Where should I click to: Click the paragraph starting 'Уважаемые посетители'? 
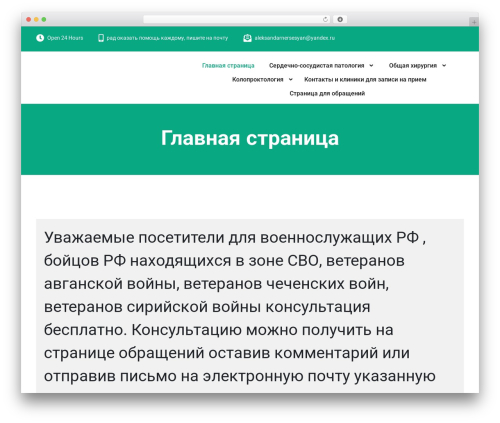pos(240,306)
